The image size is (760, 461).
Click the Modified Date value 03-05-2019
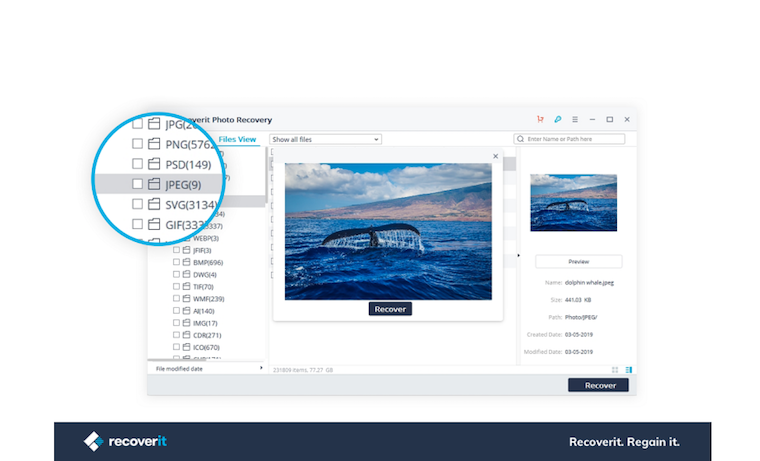[x=579, y=352]
